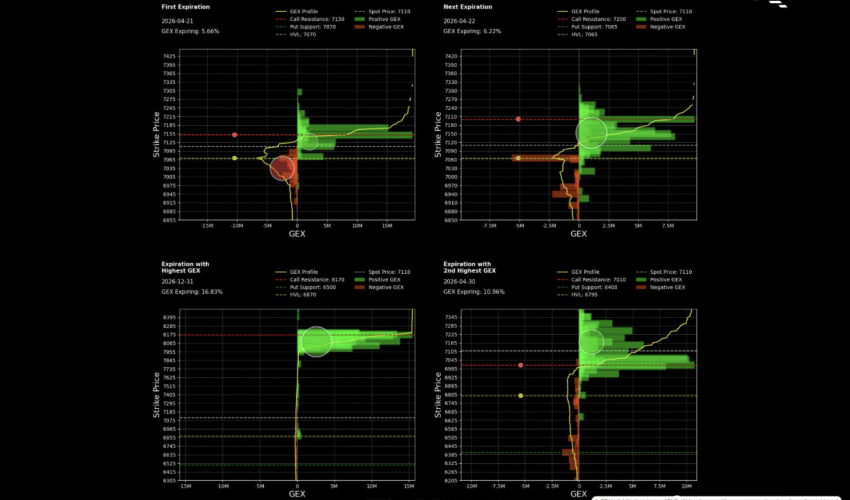Click green circled cluster in 2nd Highest GEX chart
The width and height of the screenshot is (850, 500).
pos(591,342)
